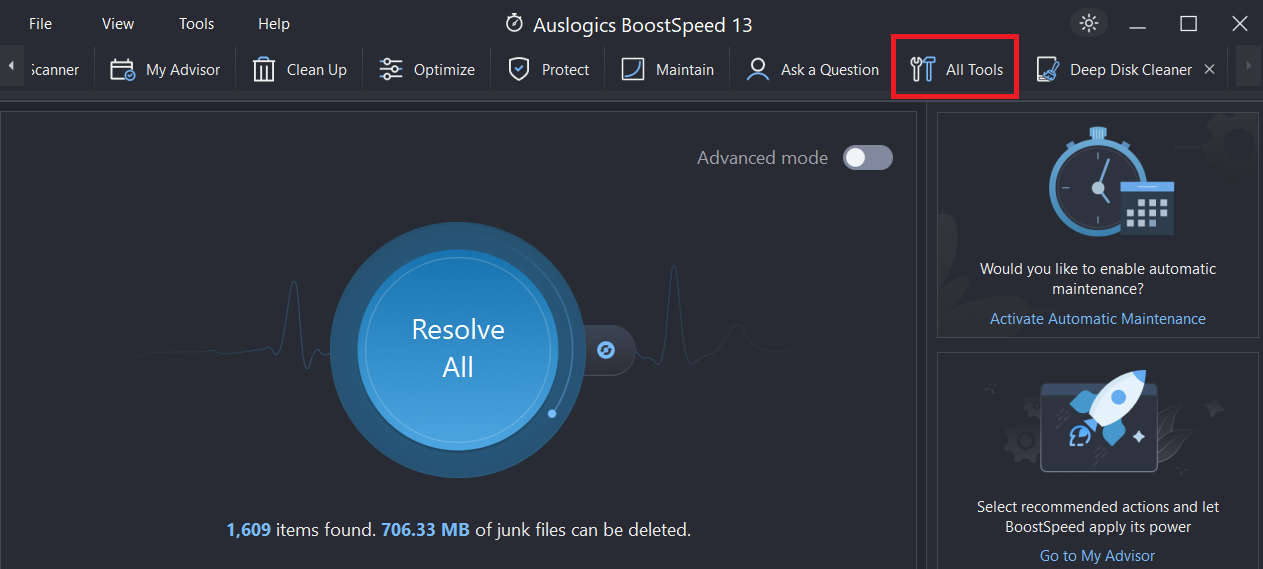Viewport: 1263px width, 569px height.
Task: Switch to the partially hidden Scanner tab
Action: 55,69
